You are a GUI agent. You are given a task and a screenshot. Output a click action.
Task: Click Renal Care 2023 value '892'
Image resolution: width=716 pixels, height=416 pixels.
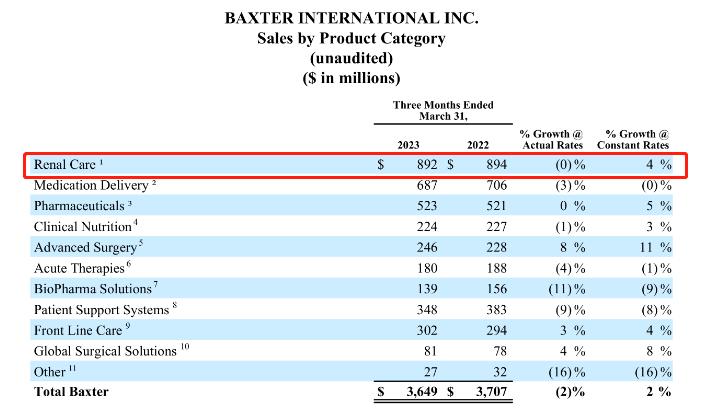click(427, 164)
